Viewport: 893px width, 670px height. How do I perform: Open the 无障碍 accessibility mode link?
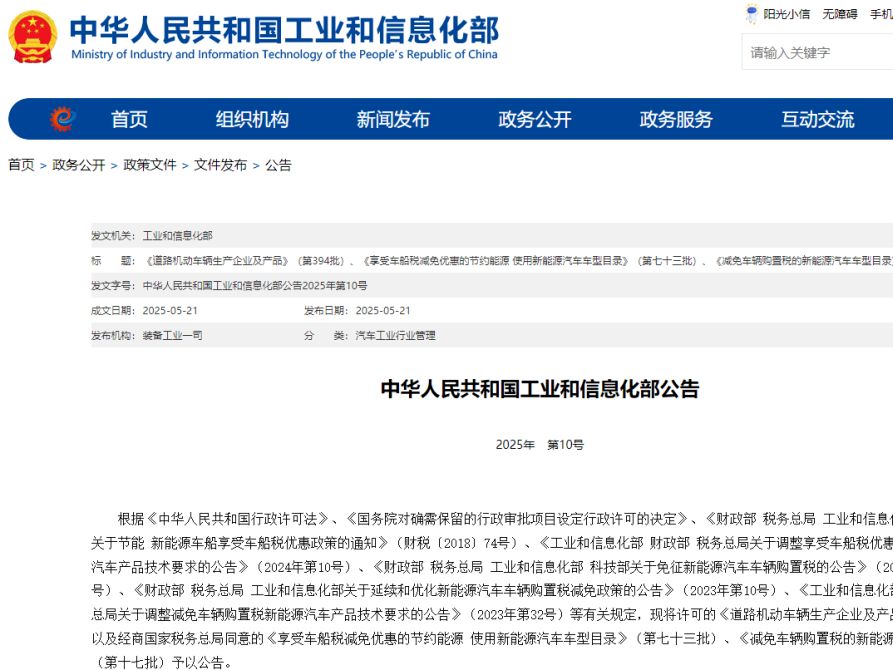pyautogui.click(x=840, y=14)
